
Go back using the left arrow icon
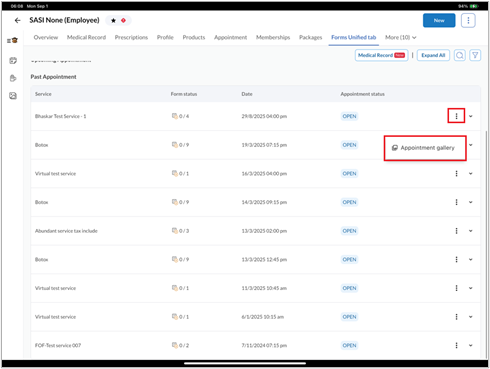pos(17,21)
